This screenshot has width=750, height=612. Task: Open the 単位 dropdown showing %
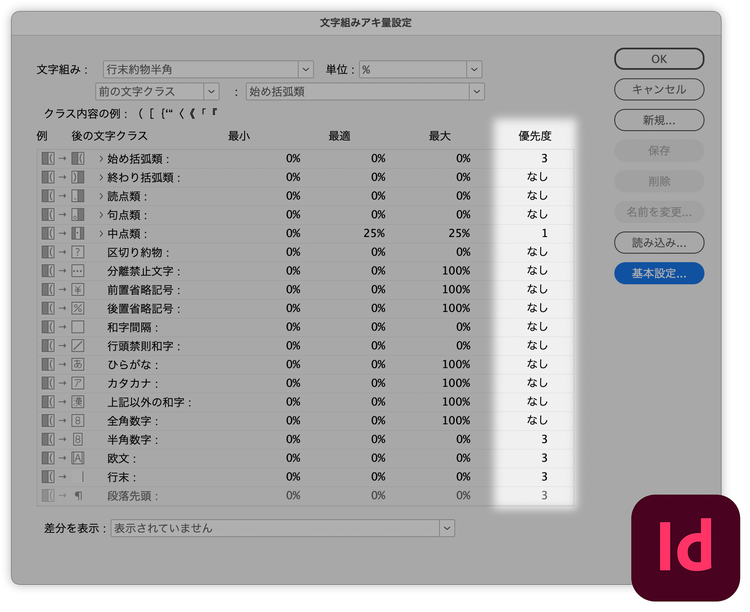pyautogui.click(x=420, y=69)
